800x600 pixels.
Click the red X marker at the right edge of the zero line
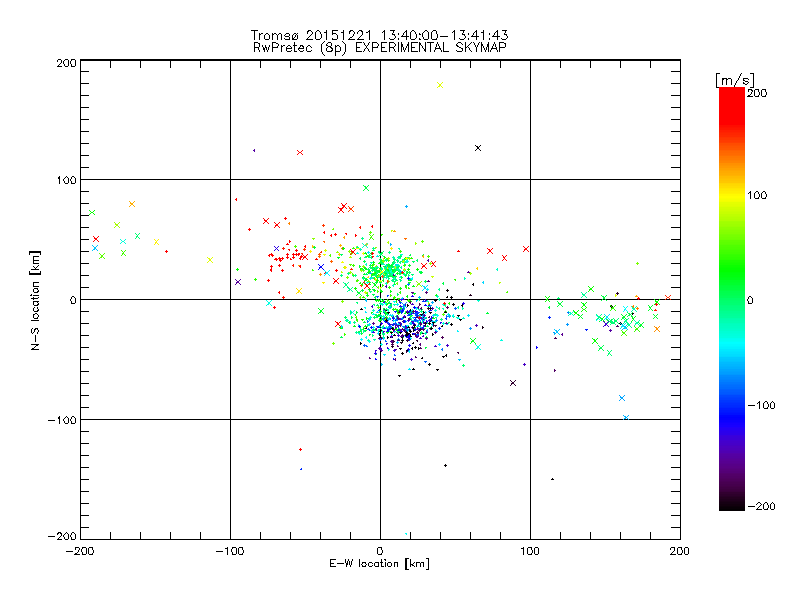click(668, 297)
